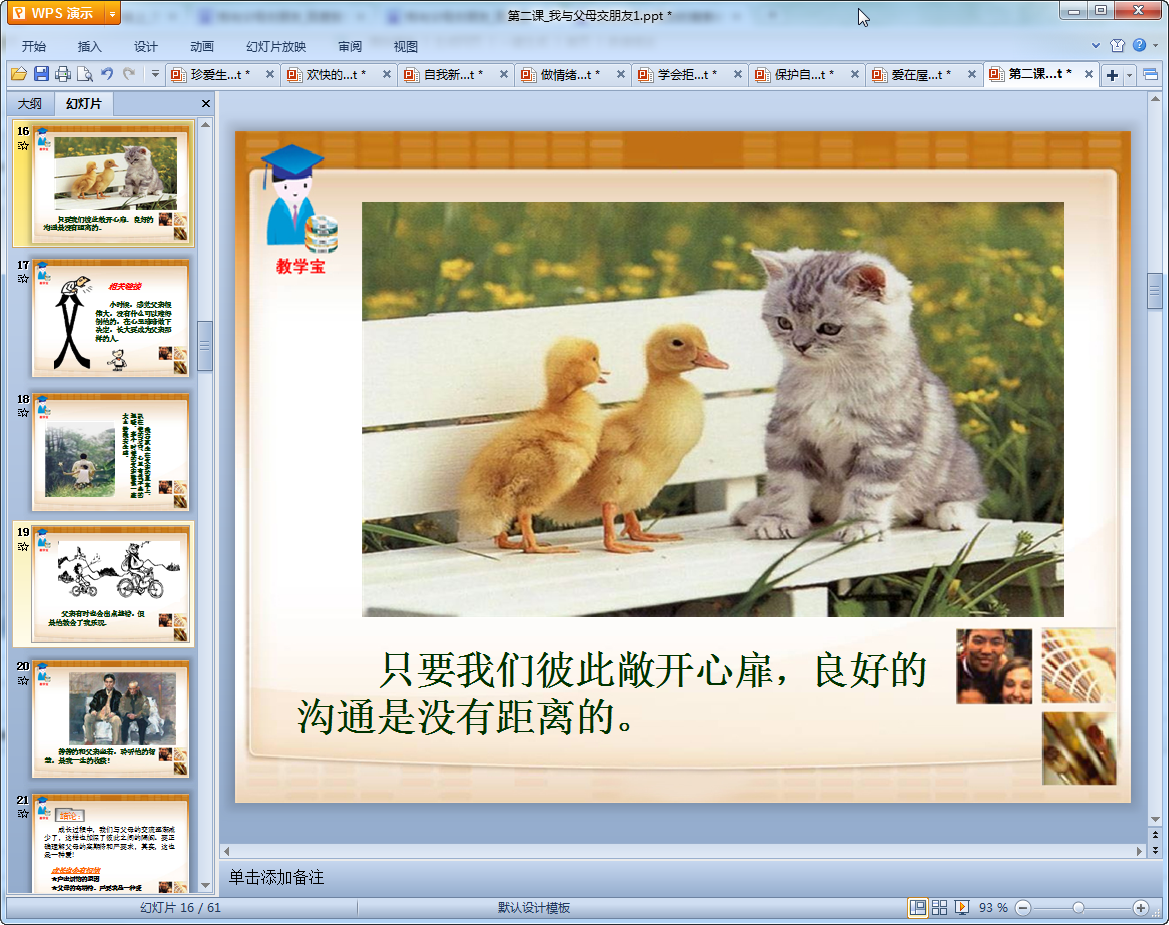Open the dropdown next to new tab plus
The height and width of the screenshot is (925, 1169).
point(1129,75)
